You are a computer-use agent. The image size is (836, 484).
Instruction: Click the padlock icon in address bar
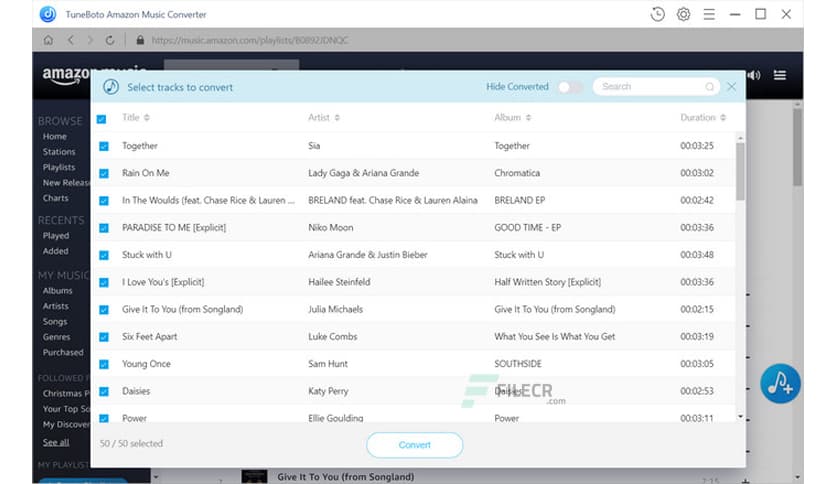pyautogui.click(x=140, y=40)
